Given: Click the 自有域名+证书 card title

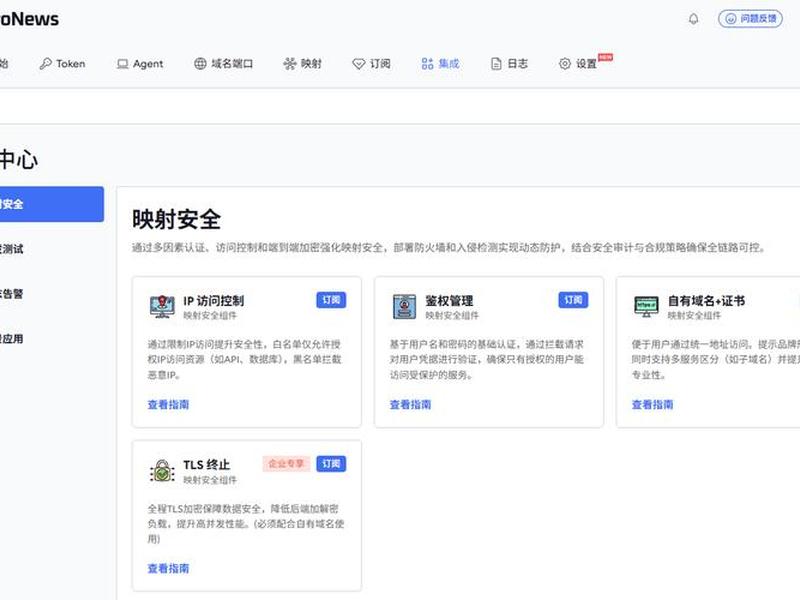Looking at the screenshot, I should pyautogui.click(x=707, y=301).
